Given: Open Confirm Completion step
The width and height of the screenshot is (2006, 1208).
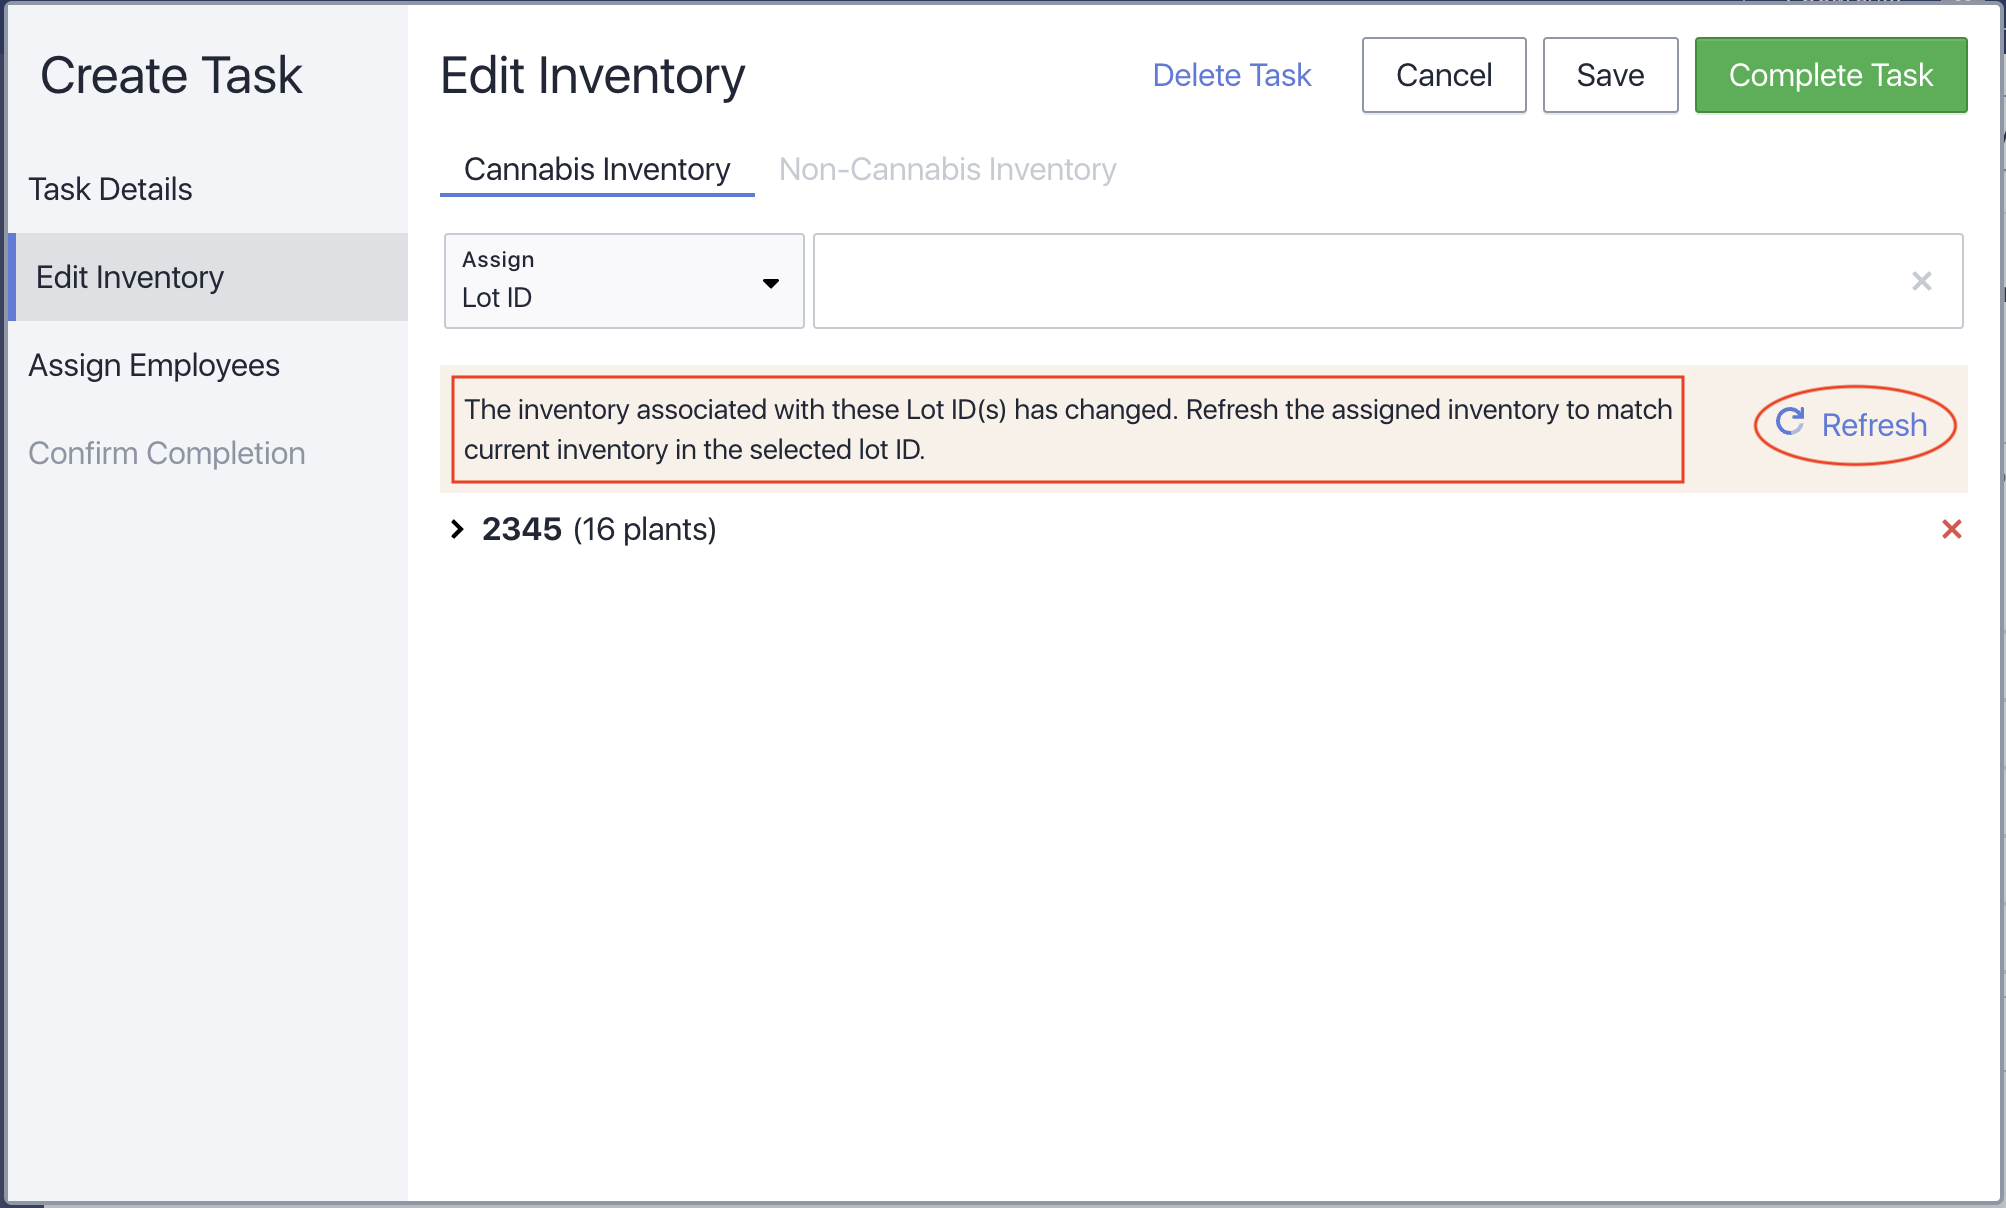Looking at the screenshot, I should pos(167,453).
